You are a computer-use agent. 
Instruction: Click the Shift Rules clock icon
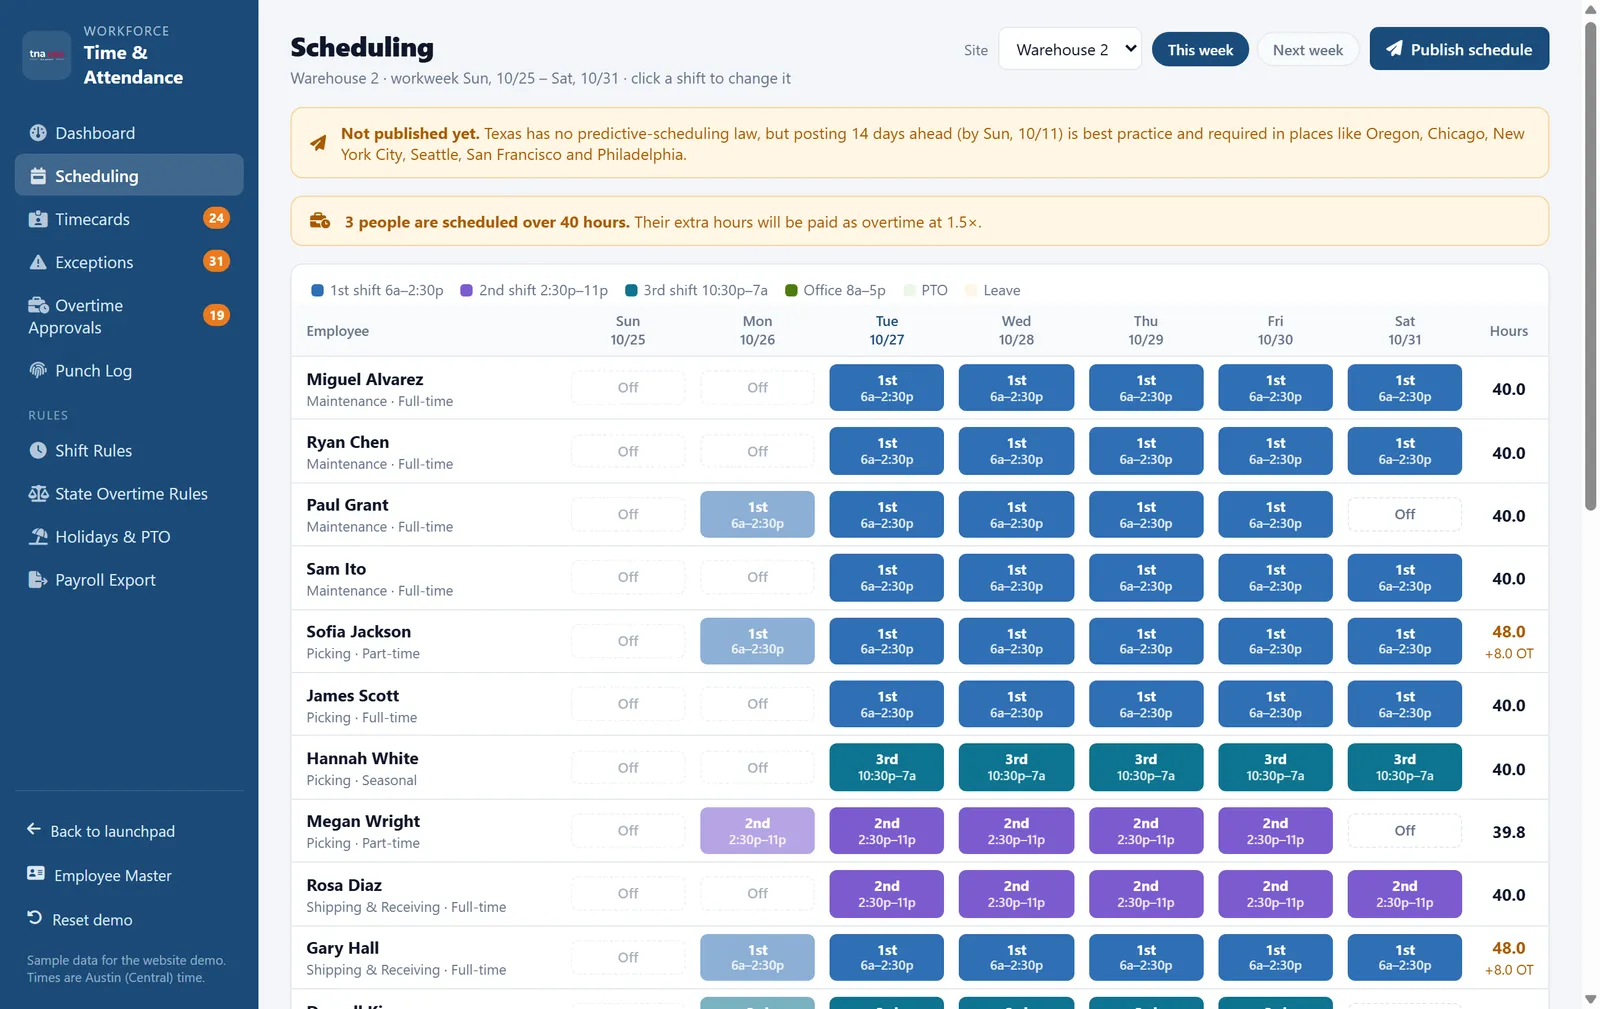(x=38, y=450)
